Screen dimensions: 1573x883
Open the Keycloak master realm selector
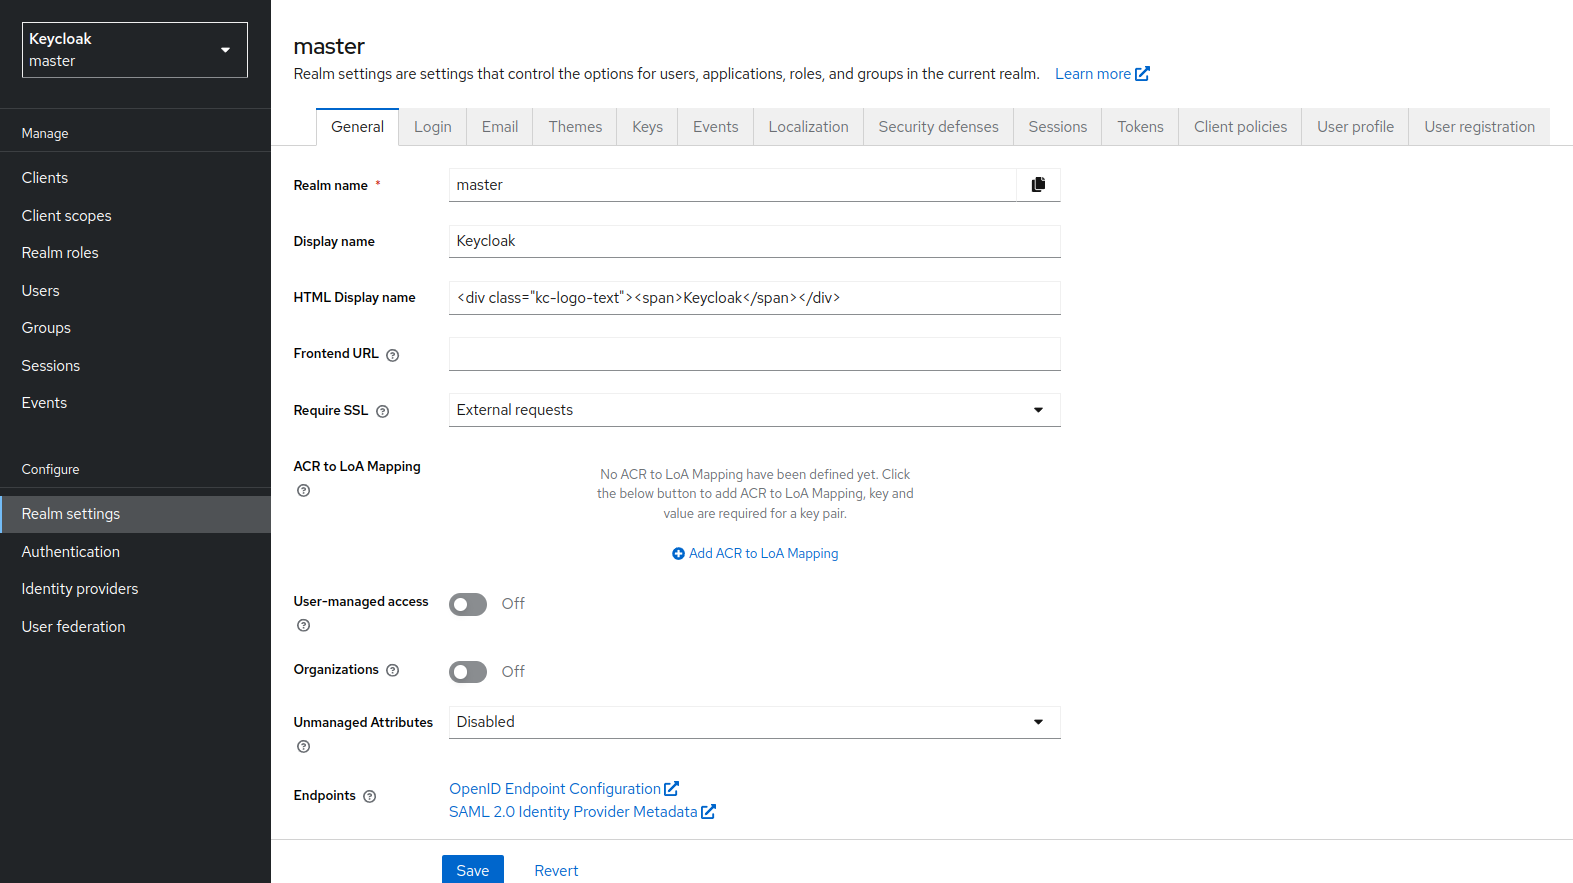(135, 50)
